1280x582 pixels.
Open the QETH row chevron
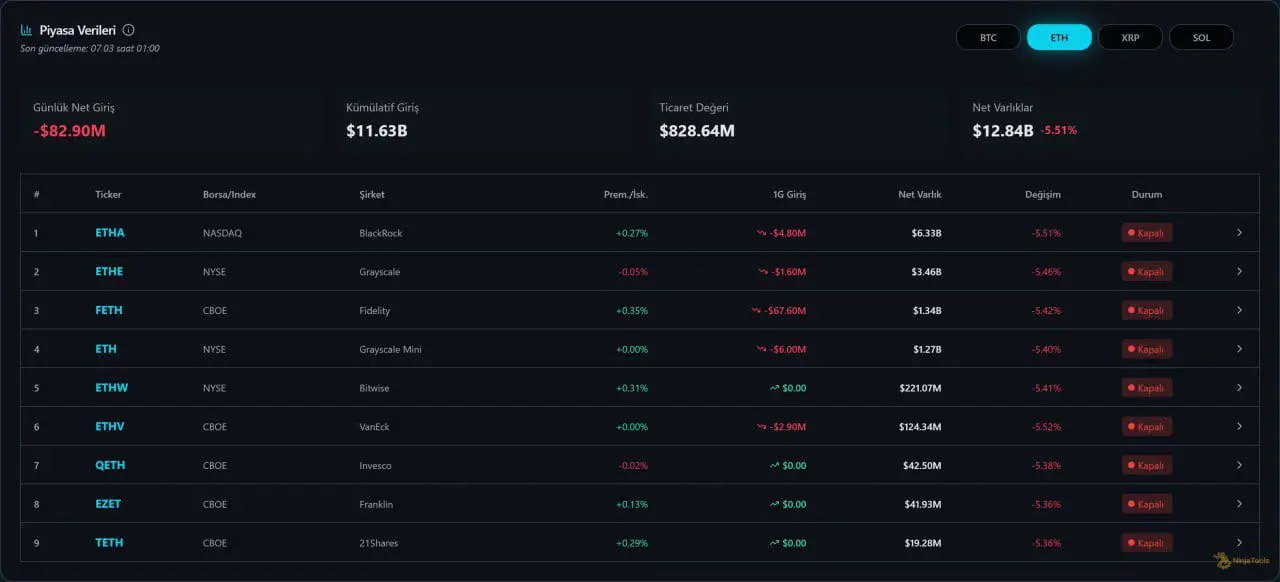click(1239, 466)
